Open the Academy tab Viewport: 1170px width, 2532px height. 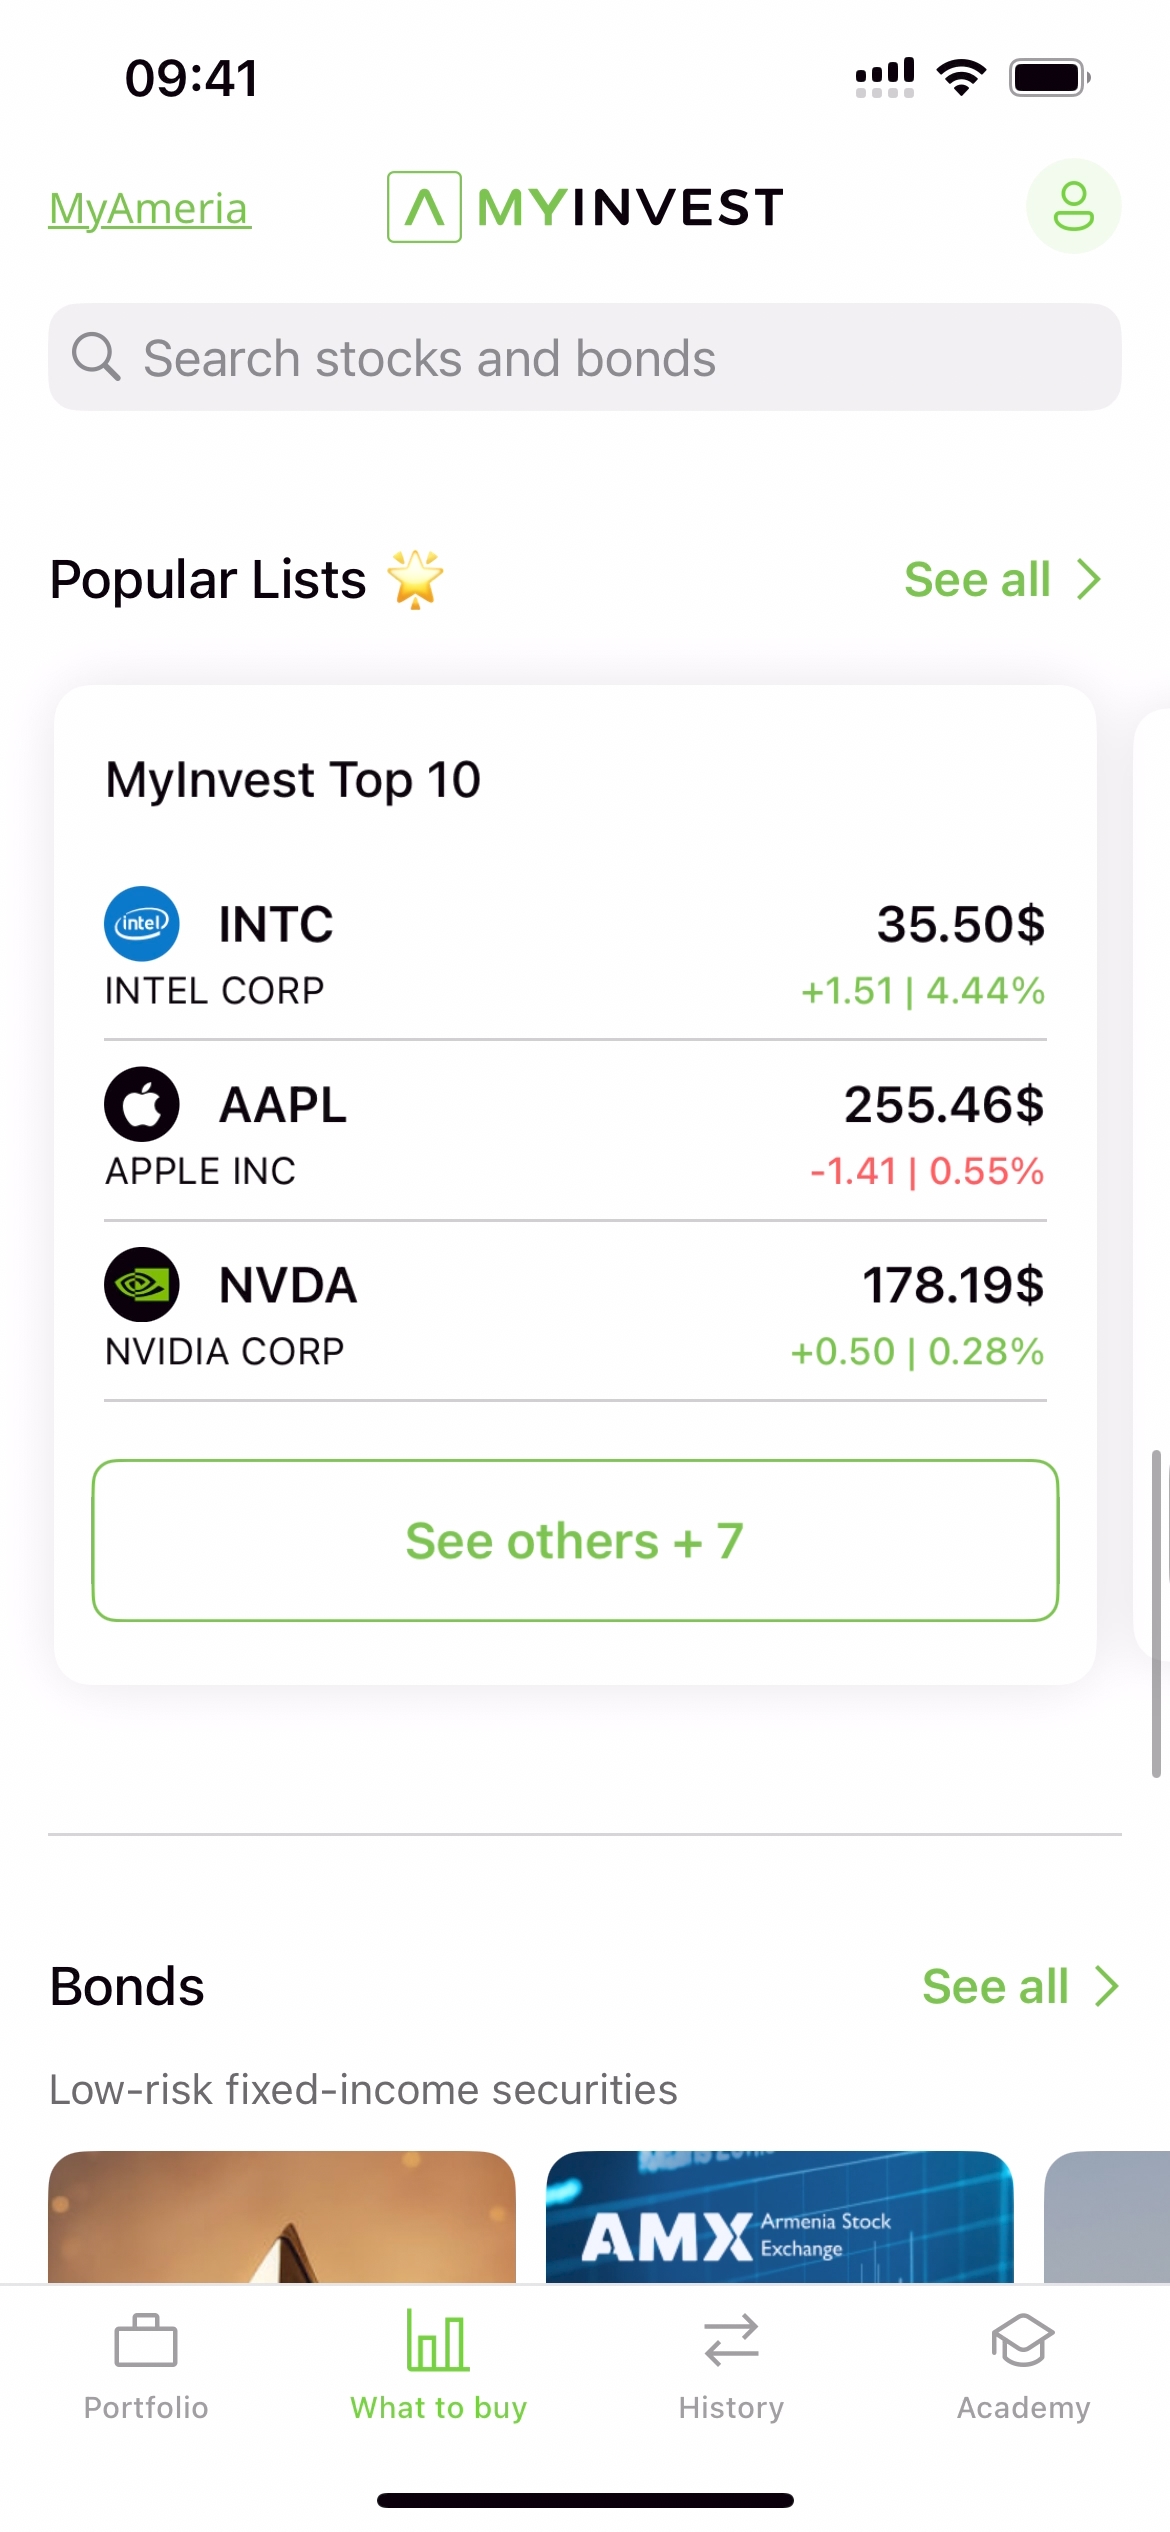click(x=1023, y=2364)
